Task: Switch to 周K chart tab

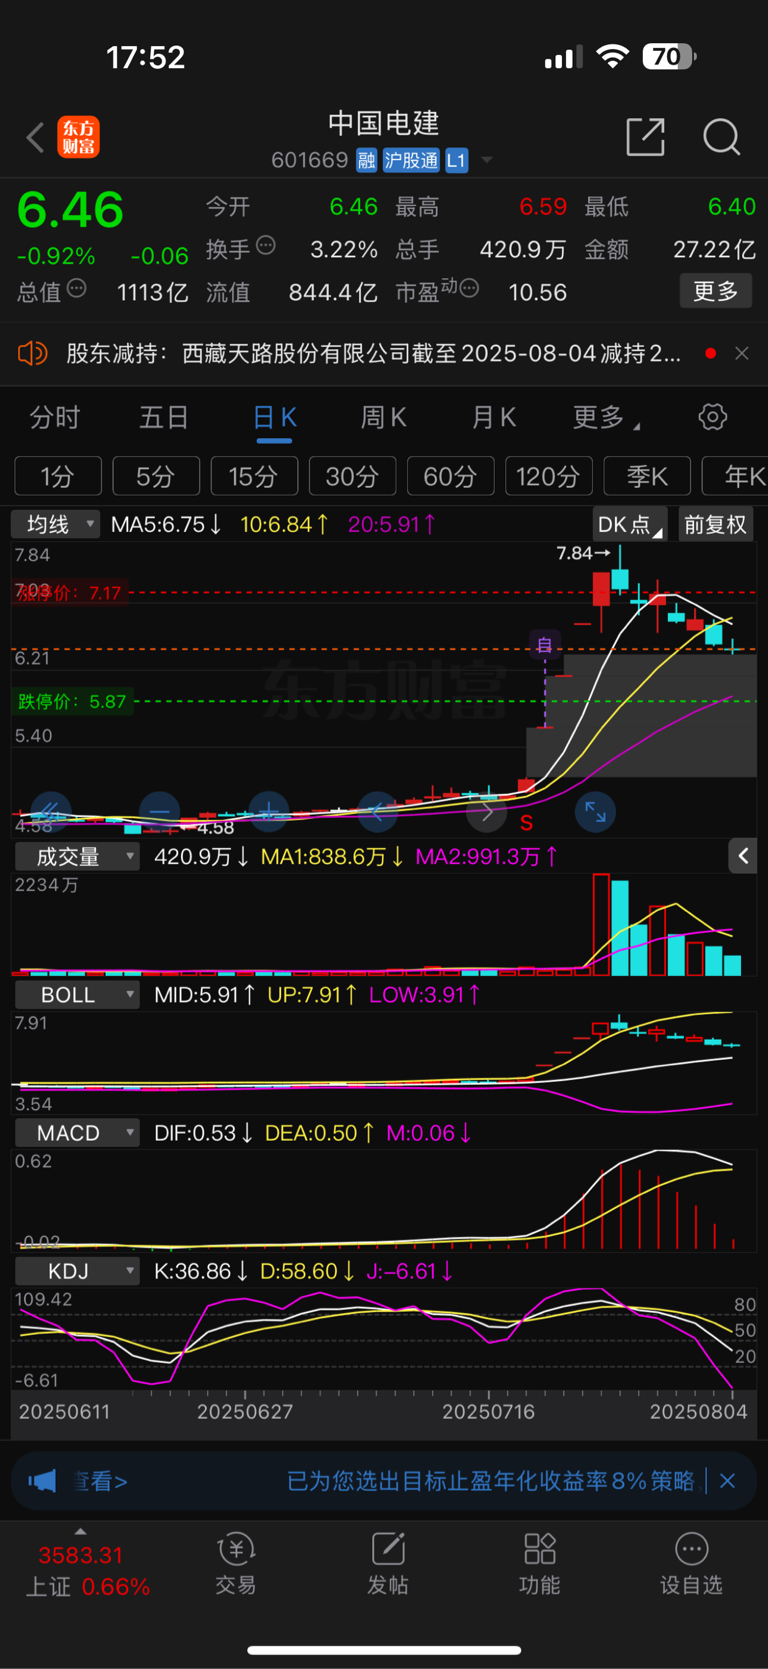Action: (383, 417)
